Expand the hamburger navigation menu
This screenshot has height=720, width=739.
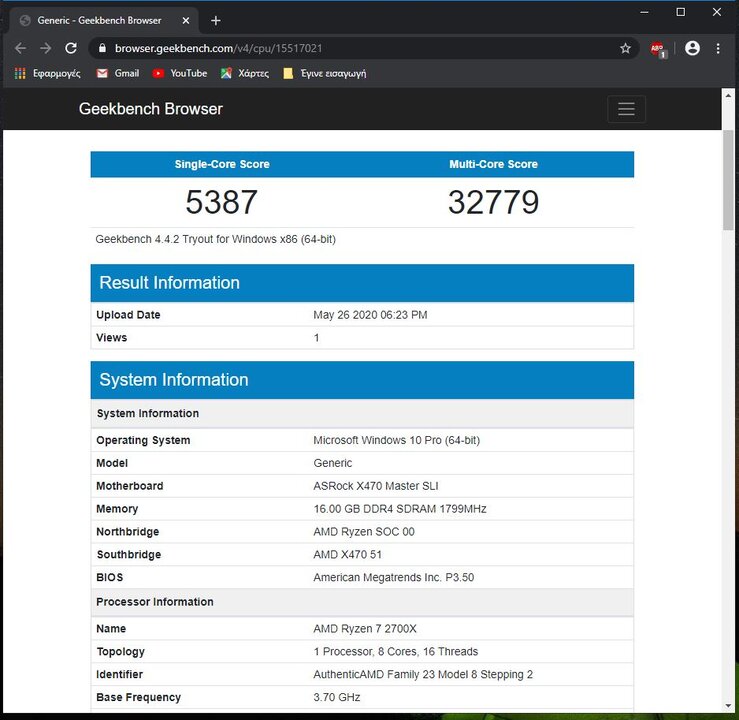pyautogui.click(x=626, y=109)
